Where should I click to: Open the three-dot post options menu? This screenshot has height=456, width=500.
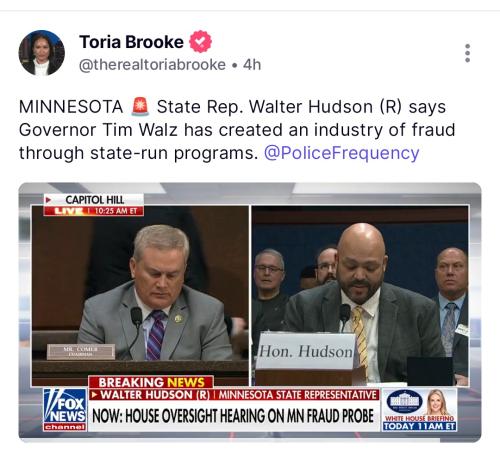467,53
